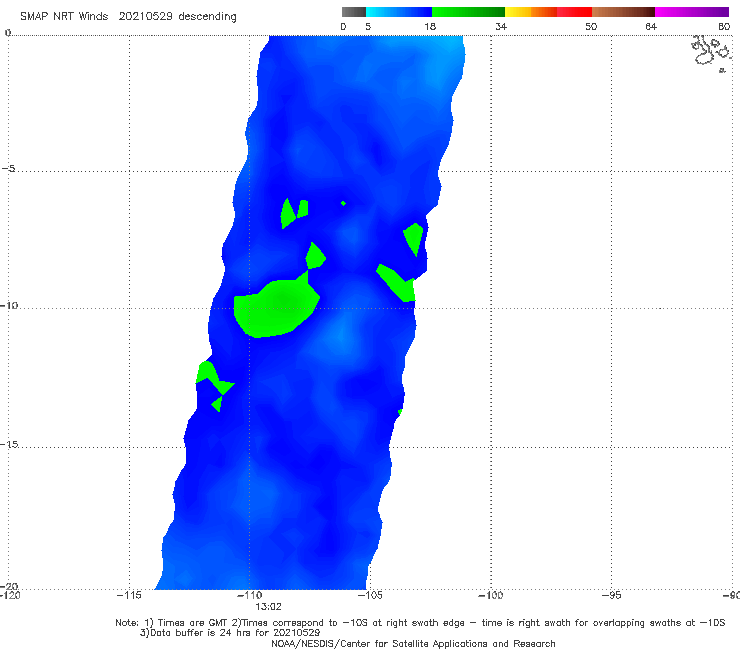Pick the cyan-to-blue segment of the color bar

(x=399, y=12)
